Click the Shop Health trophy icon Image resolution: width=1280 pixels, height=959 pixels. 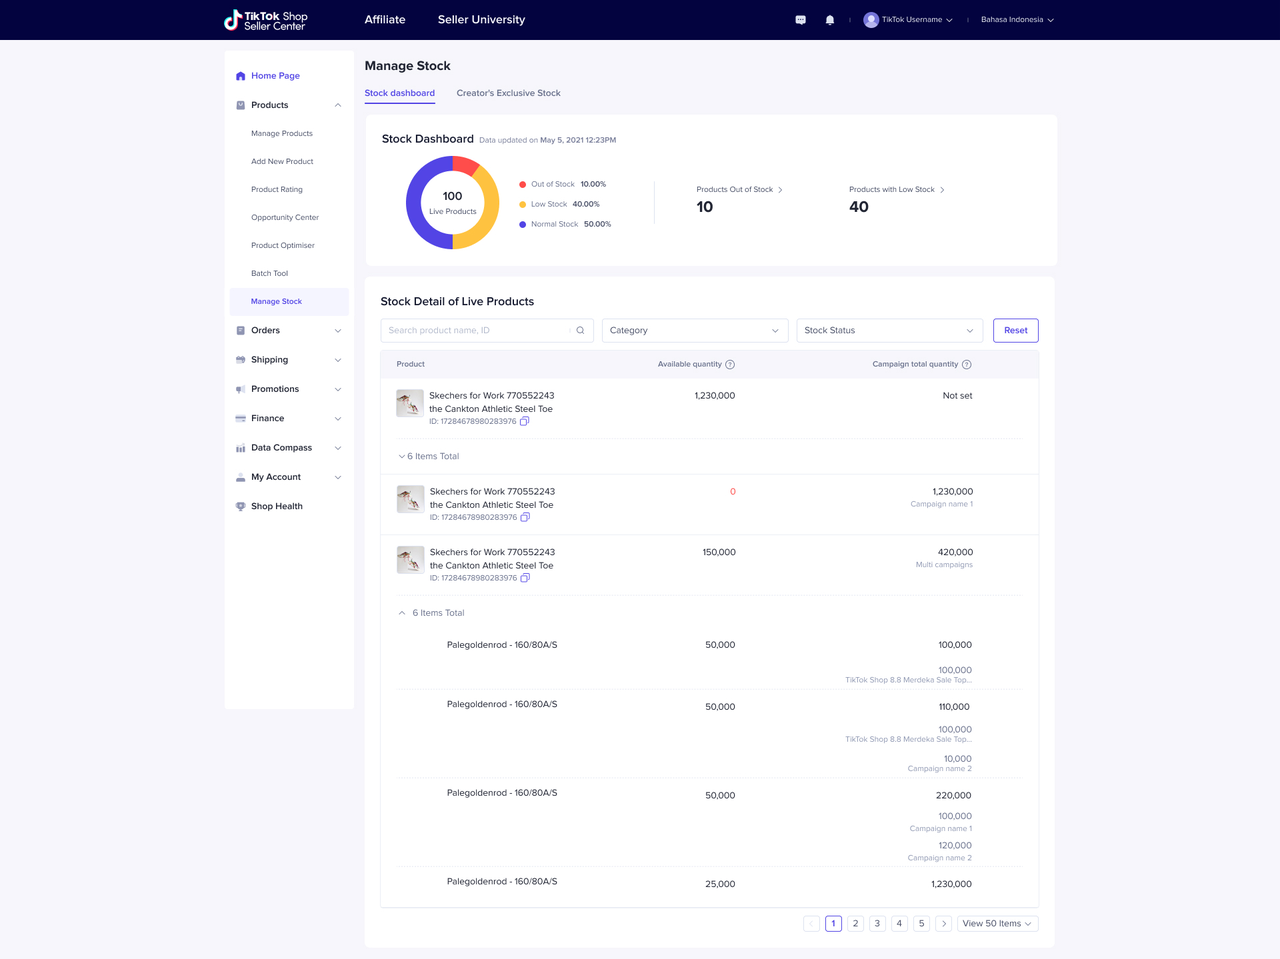pyautogui.click(x=240, y=506)
